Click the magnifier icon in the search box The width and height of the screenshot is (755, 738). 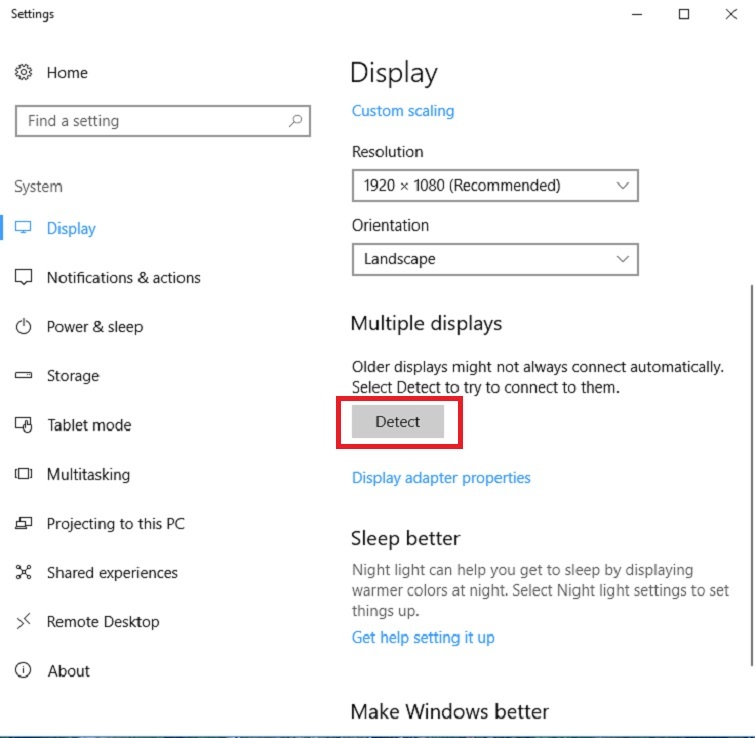pyautogui.click(x=295, y=121)
